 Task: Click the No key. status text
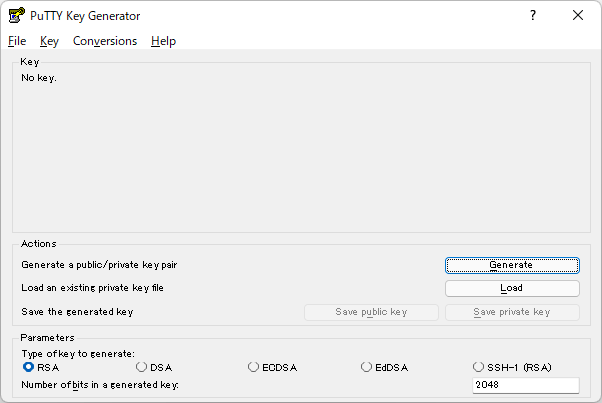[x=39, y=78]
